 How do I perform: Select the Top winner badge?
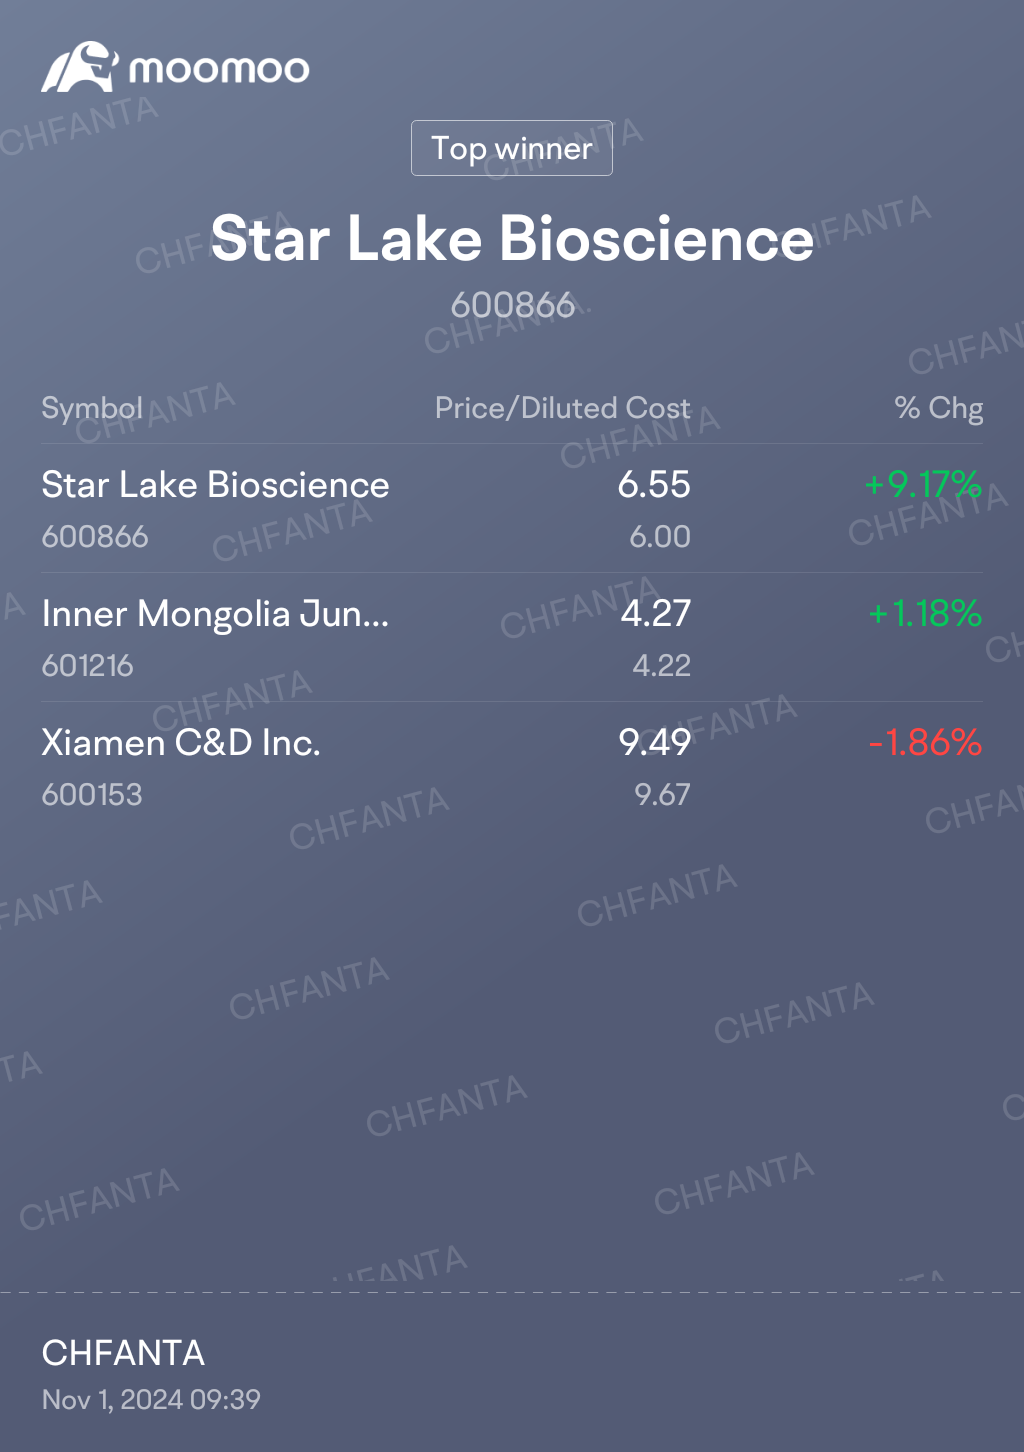coord(512,148)
